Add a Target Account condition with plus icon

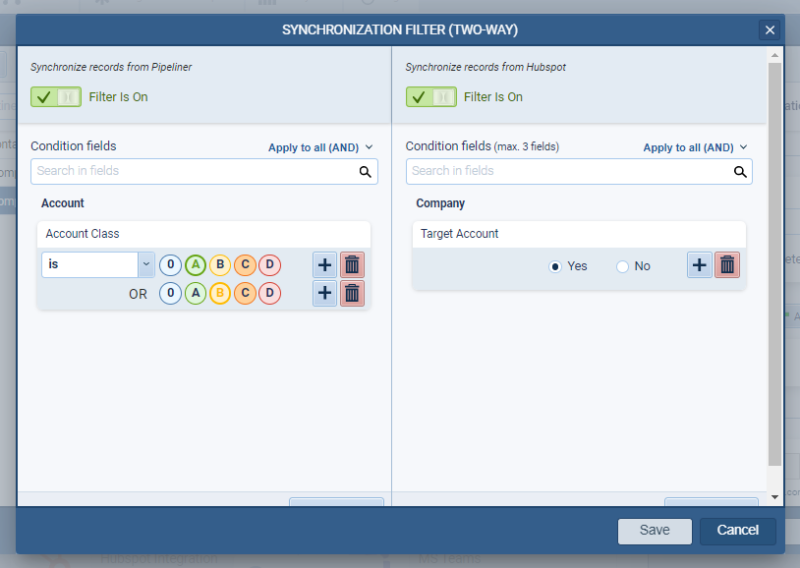pos(699,265)
